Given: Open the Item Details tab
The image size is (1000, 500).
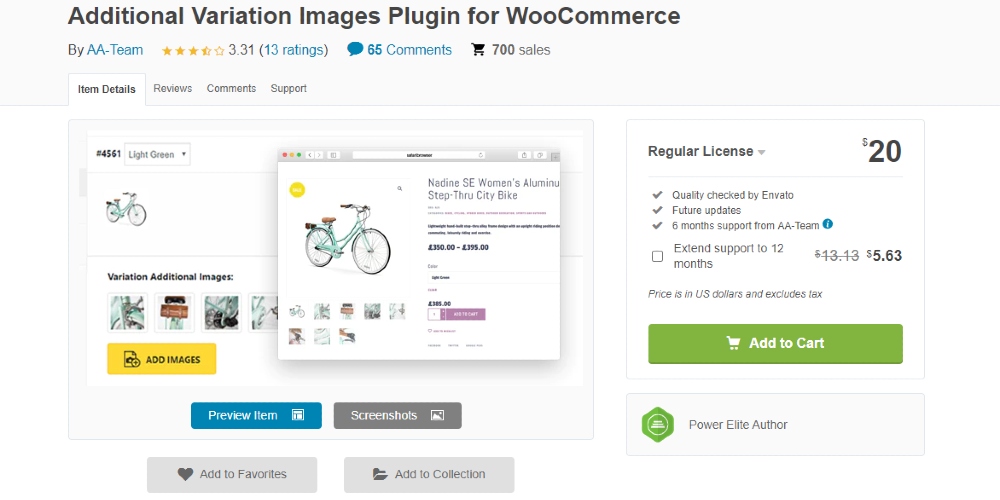Looking at the screenshot, I should pyautogui.click(x=107, y=89).
